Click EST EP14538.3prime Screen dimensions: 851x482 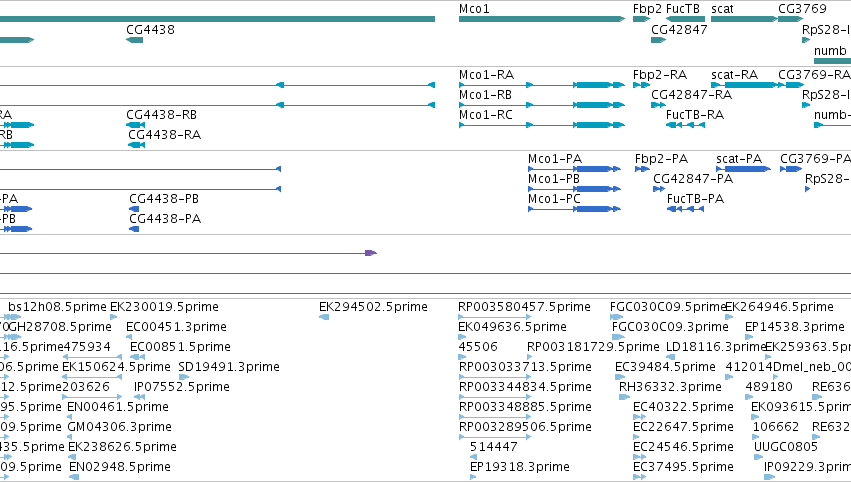tap(748, 337)
